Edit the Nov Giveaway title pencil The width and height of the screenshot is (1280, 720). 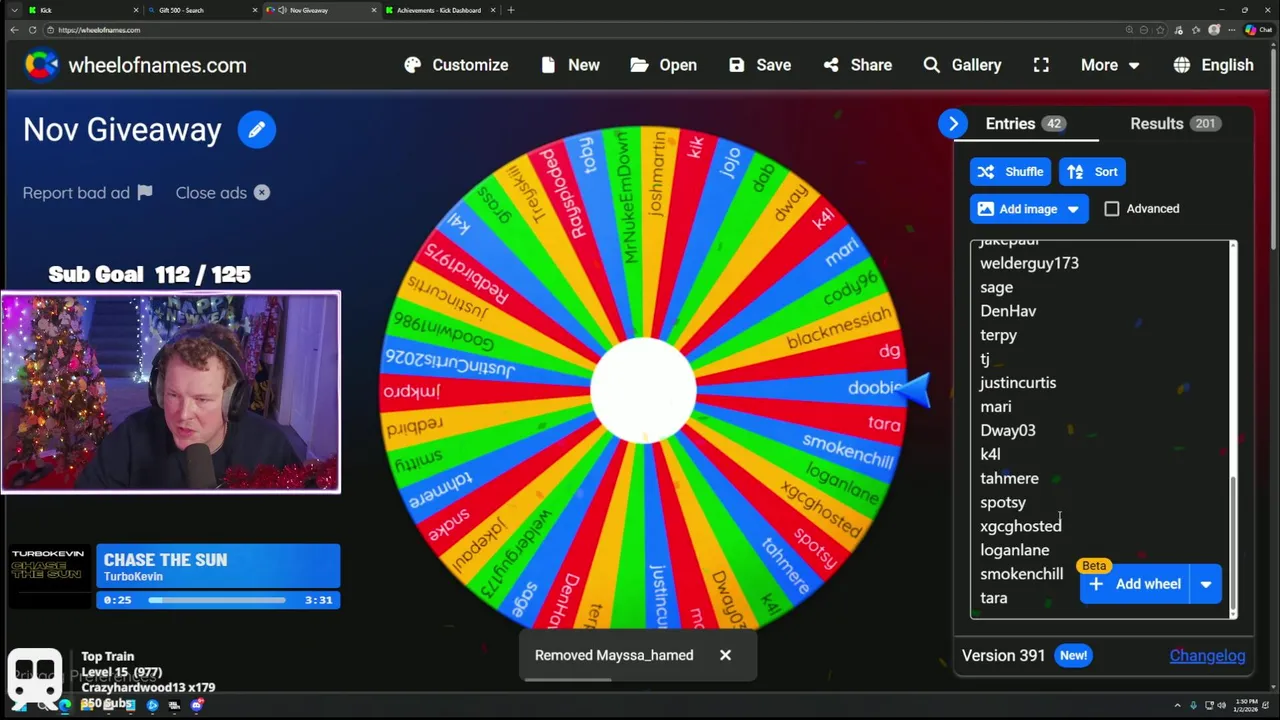click(257, 130)
